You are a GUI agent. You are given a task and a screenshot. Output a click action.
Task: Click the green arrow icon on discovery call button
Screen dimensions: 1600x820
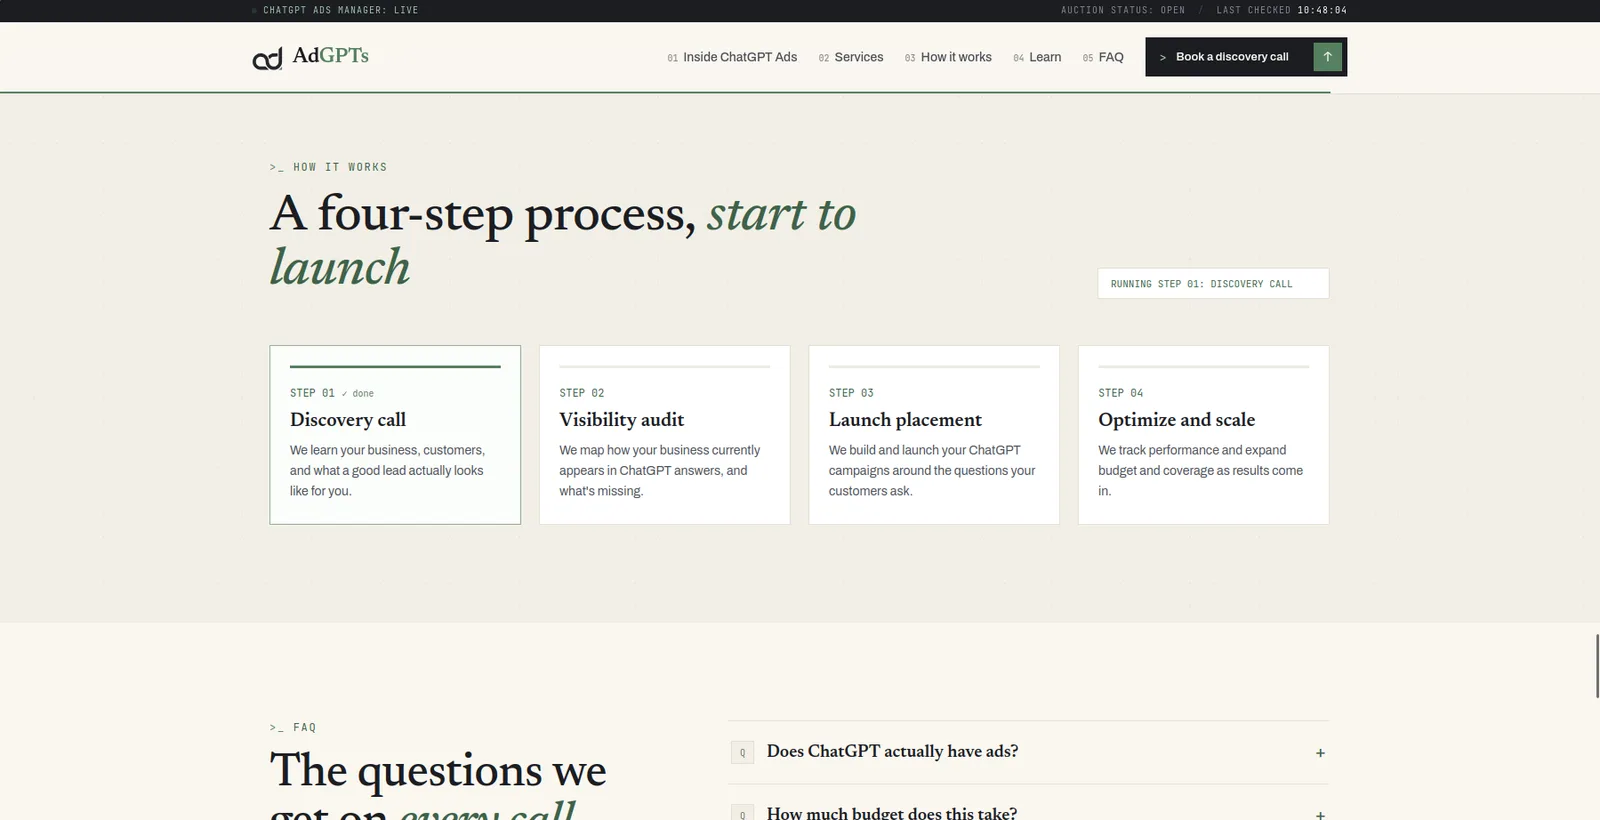pos(1327,57)
